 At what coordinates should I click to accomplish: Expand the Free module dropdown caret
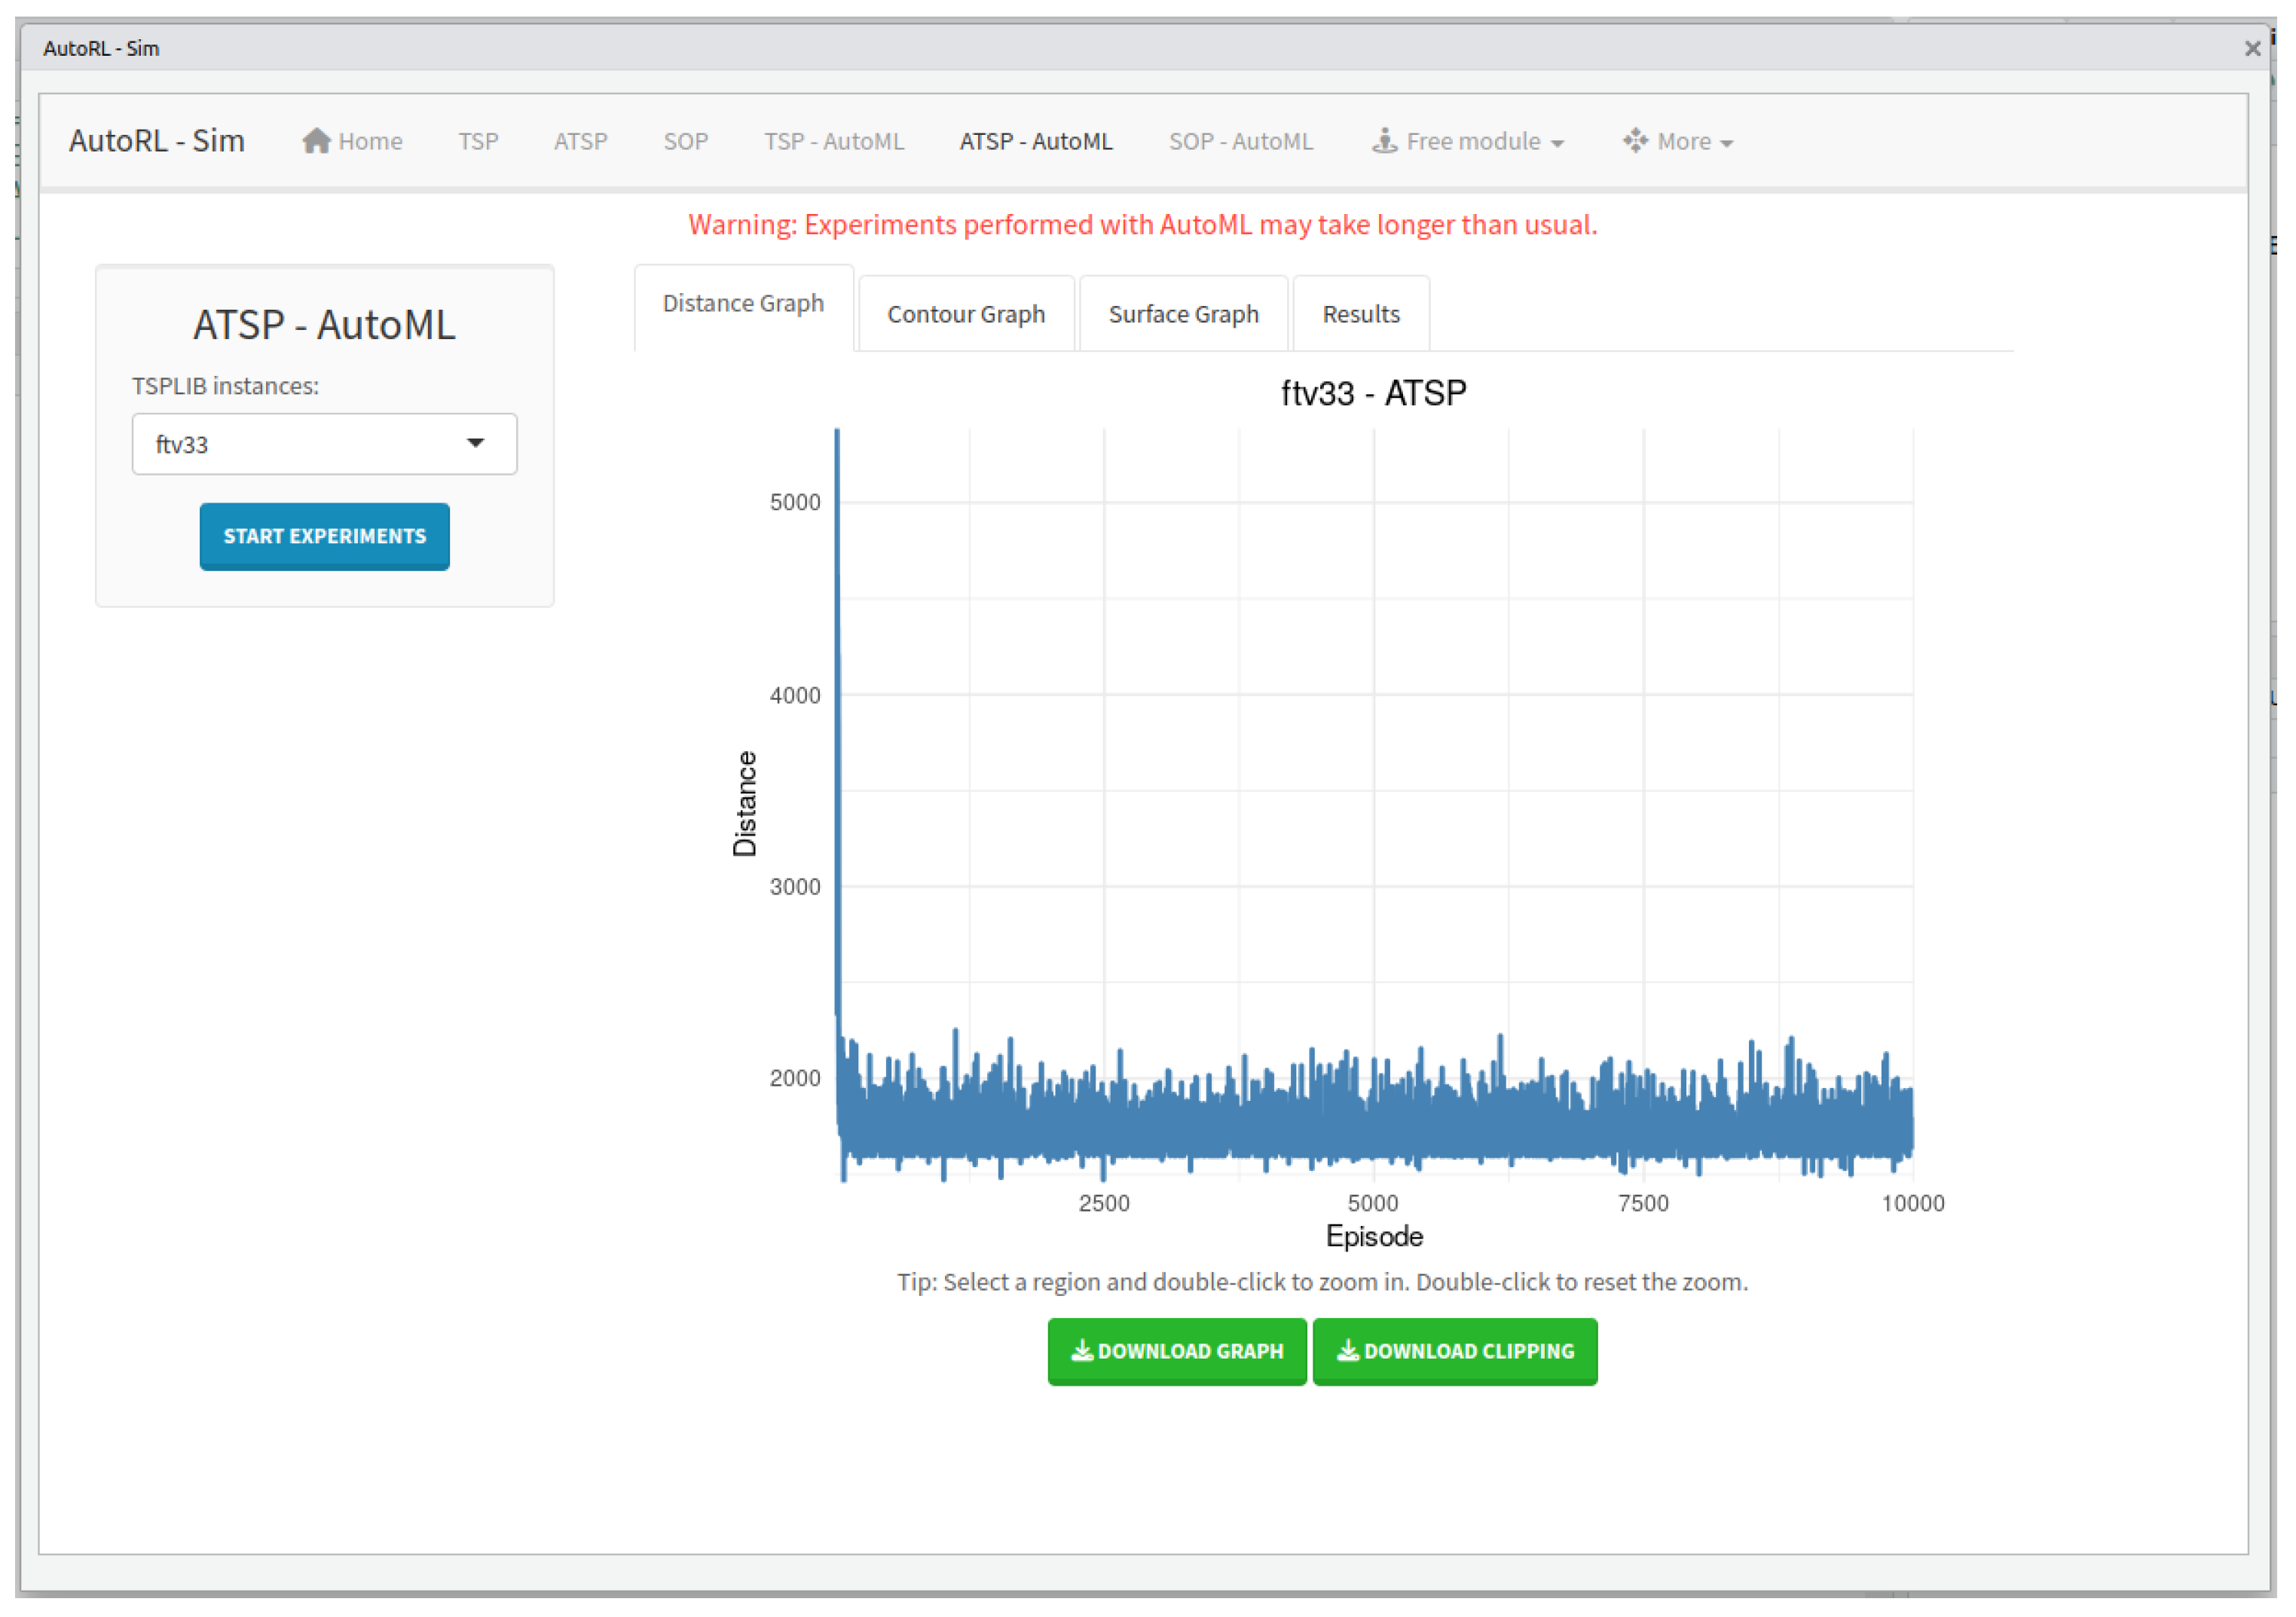pyautogui.click(x=1557, y=144)
